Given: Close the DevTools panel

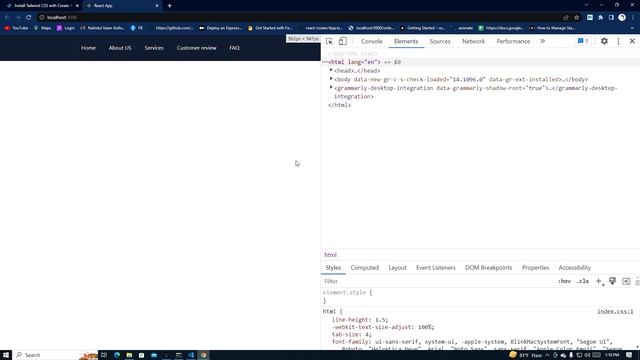Looking at the screenshot, I should (x=632, y=41).
